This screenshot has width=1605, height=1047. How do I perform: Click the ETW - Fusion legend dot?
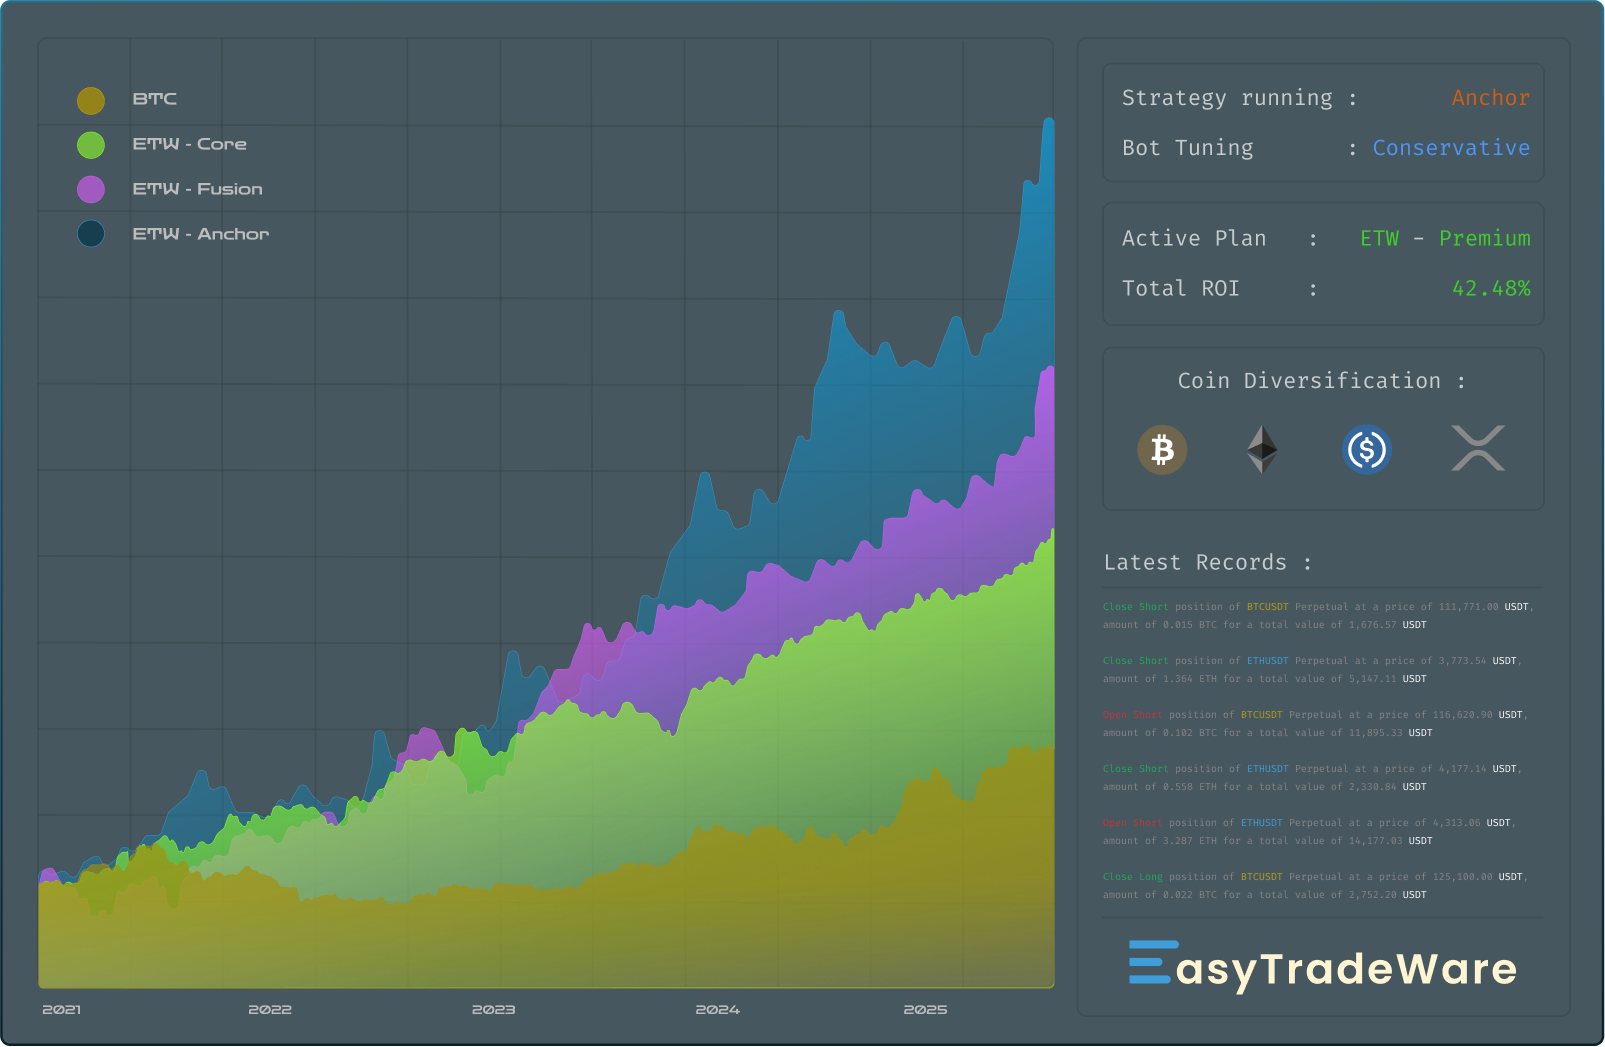90,189
